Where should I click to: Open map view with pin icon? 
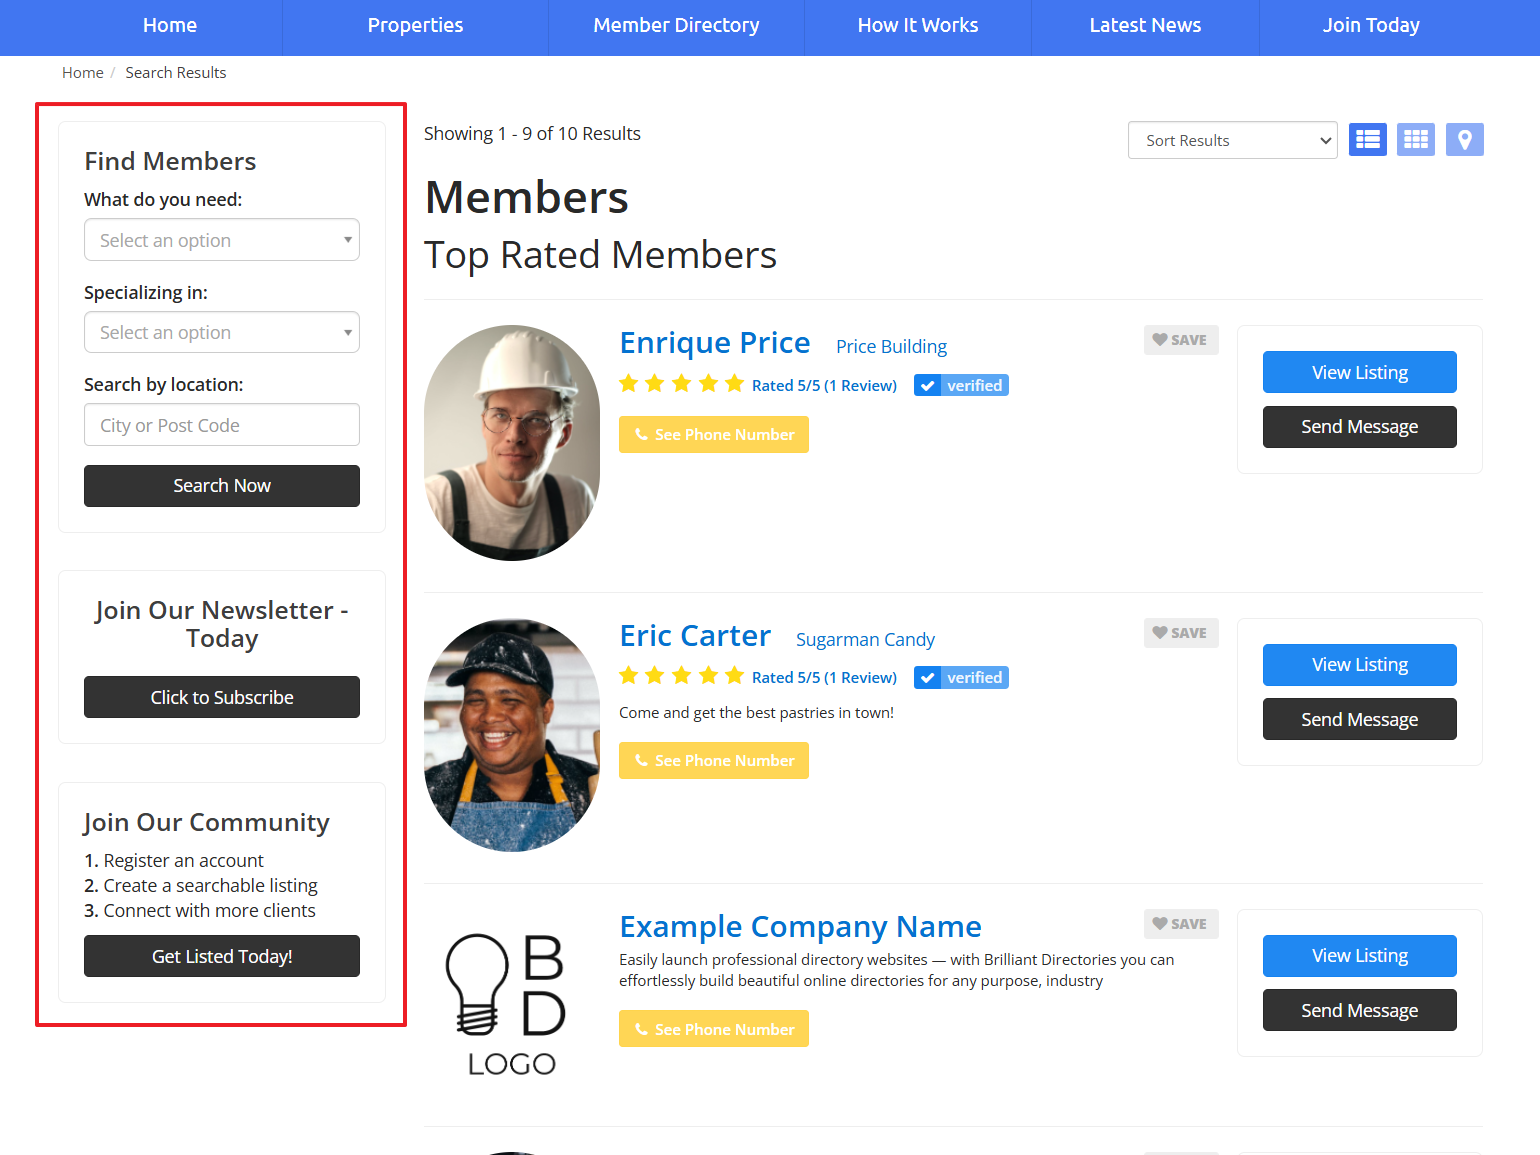(1464, 140)
